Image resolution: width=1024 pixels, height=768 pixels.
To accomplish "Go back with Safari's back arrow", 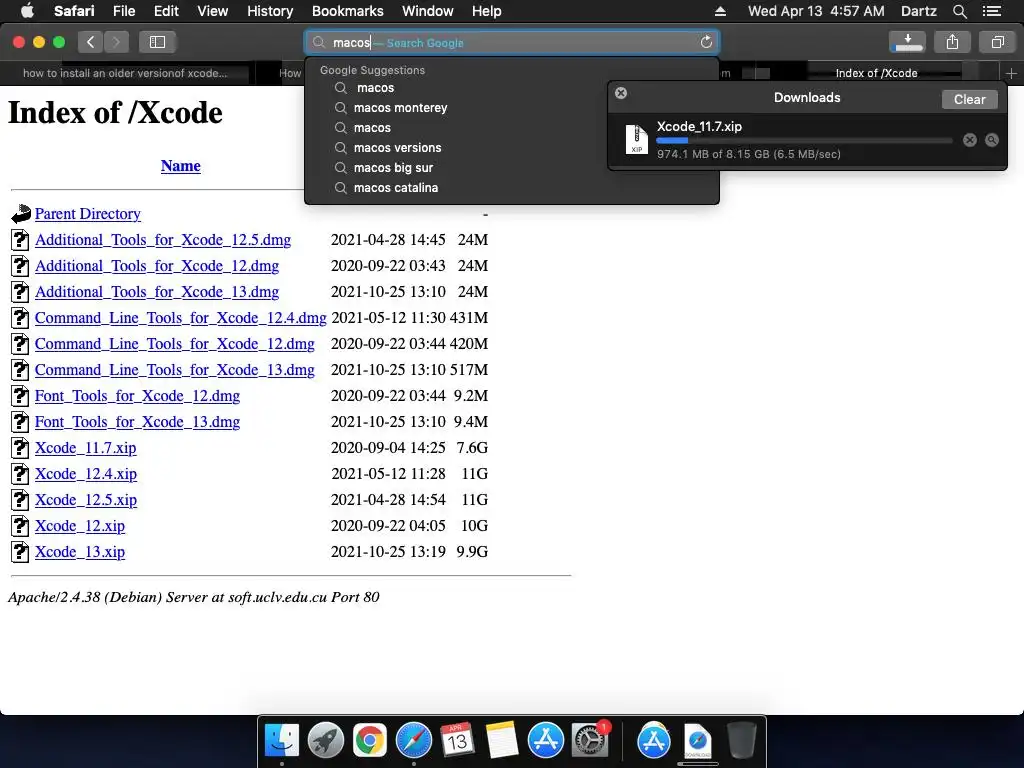I will [x=91, y=42].
